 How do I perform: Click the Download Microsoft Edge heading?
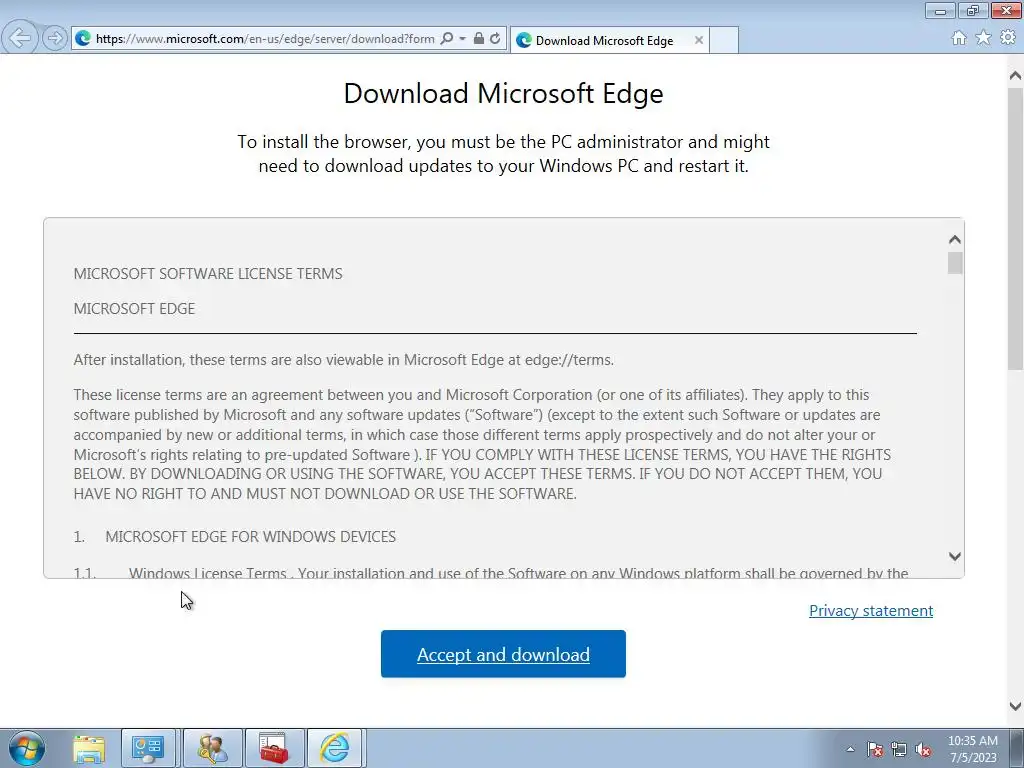tap(504, 93)
